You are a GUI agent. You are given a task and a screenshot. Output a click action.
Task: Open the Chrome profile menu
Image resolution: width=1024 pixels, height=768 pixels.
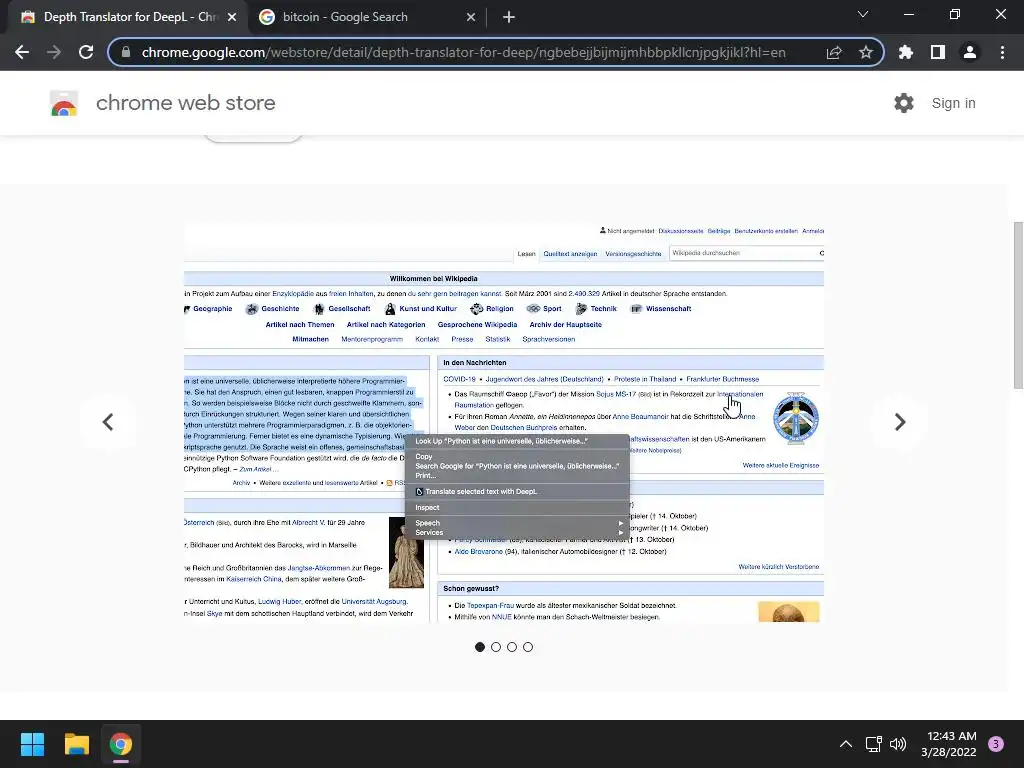coord(970,52)
